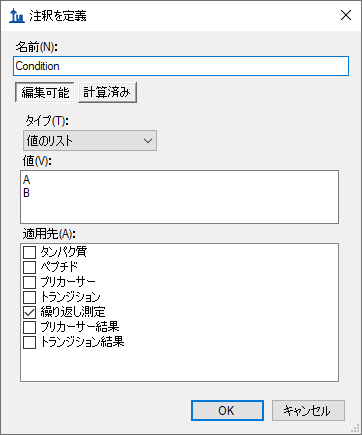Viewport: 362px width, 435px height.
Task: Confirm with the OK button
Action: coord(227,410)
